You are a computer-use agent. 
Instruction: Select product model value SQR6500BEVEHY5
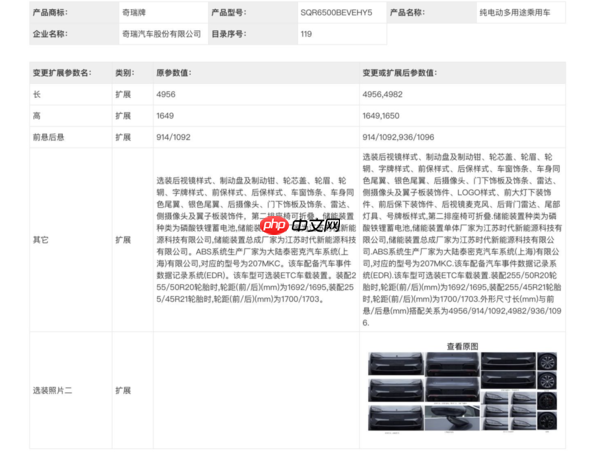coord(336,13)
